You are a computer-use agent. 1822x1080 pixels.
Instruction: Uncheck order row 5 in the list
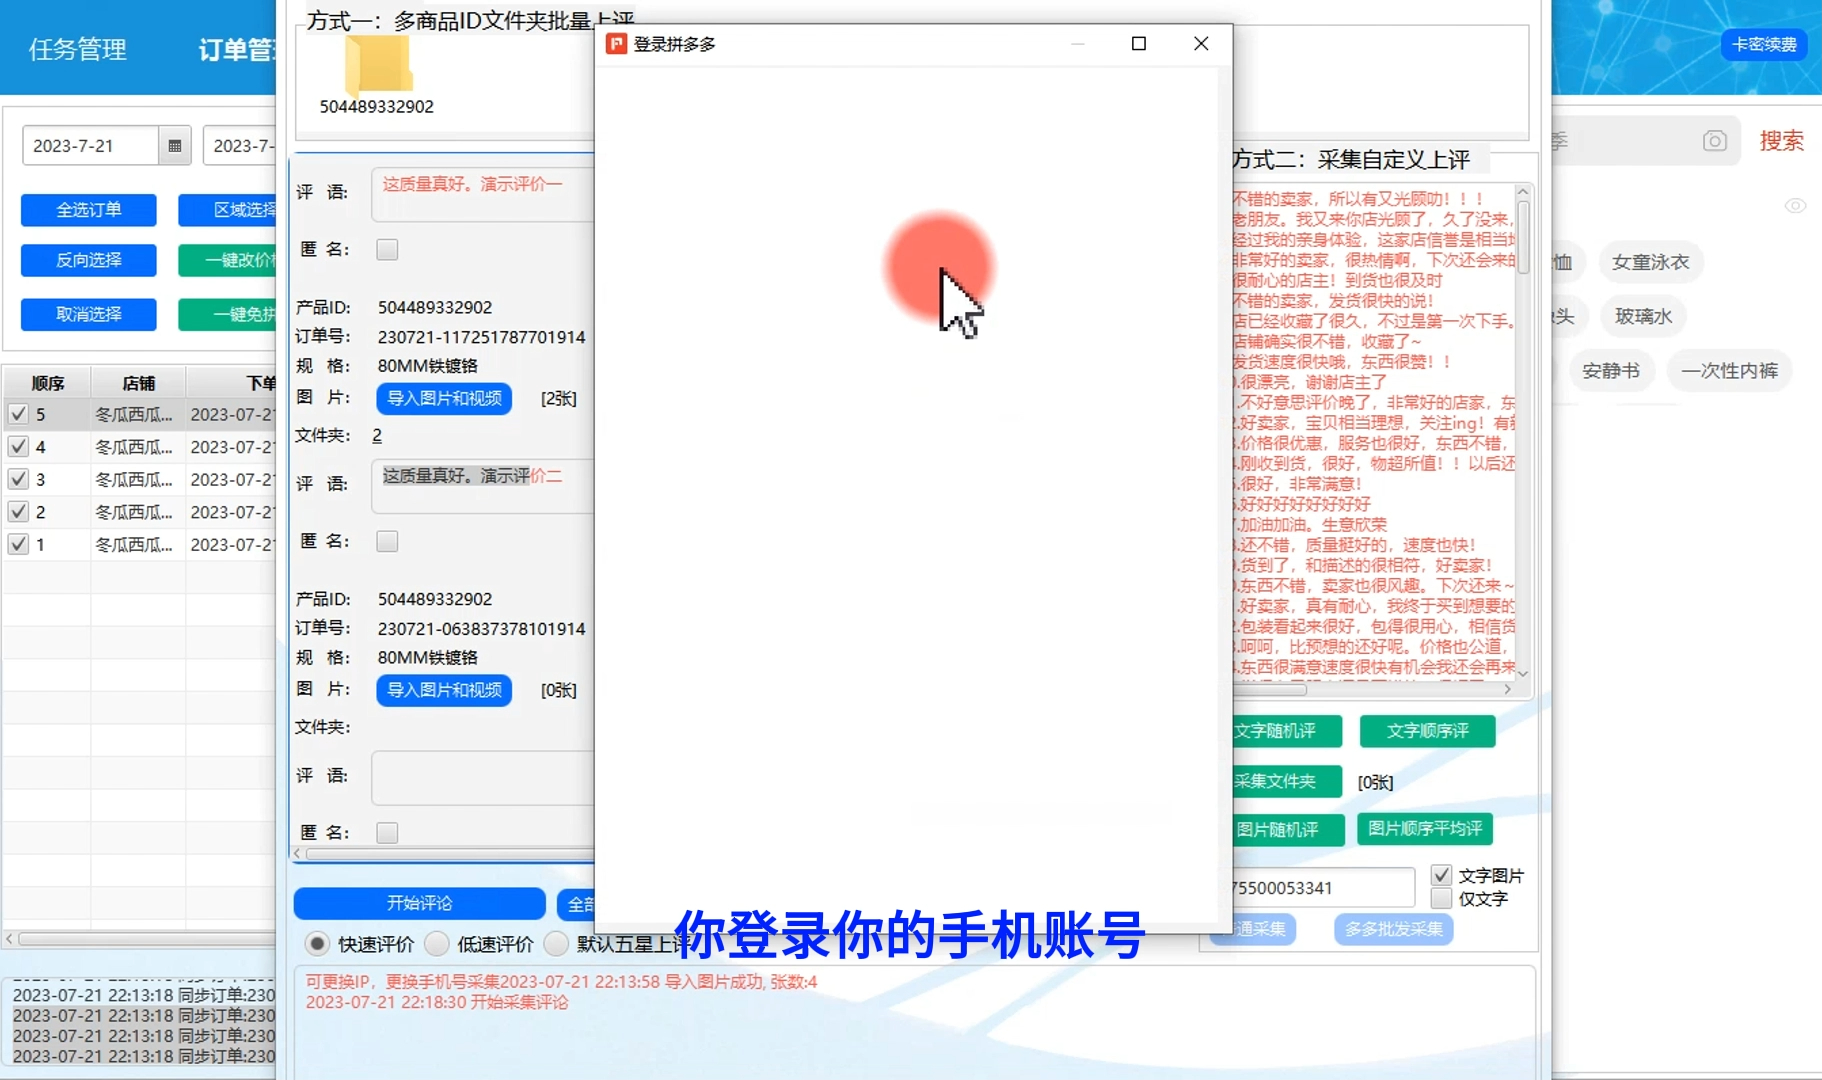click(17, 414)
